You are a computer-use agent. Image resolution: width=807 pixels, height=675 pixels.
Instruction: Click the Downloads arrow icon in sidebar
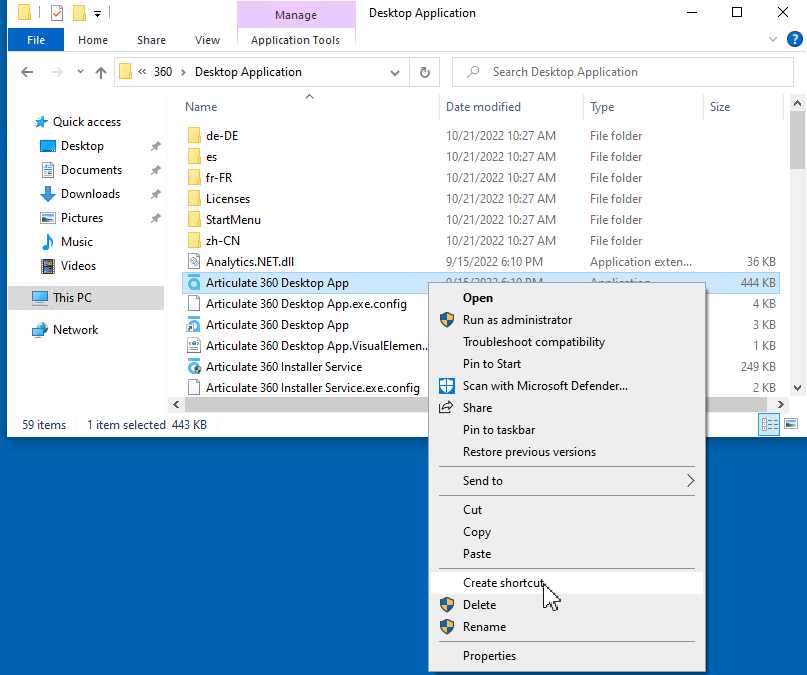48,194
